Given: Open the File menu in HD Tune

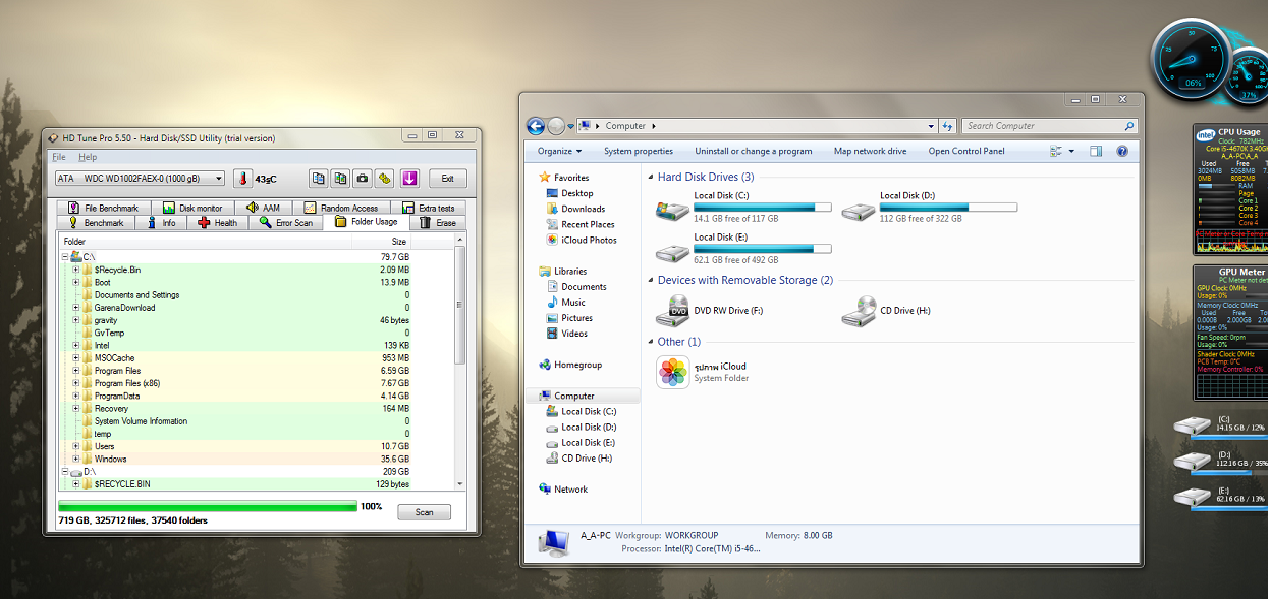Looking at the screenshot, I should (x=59, y=157).
